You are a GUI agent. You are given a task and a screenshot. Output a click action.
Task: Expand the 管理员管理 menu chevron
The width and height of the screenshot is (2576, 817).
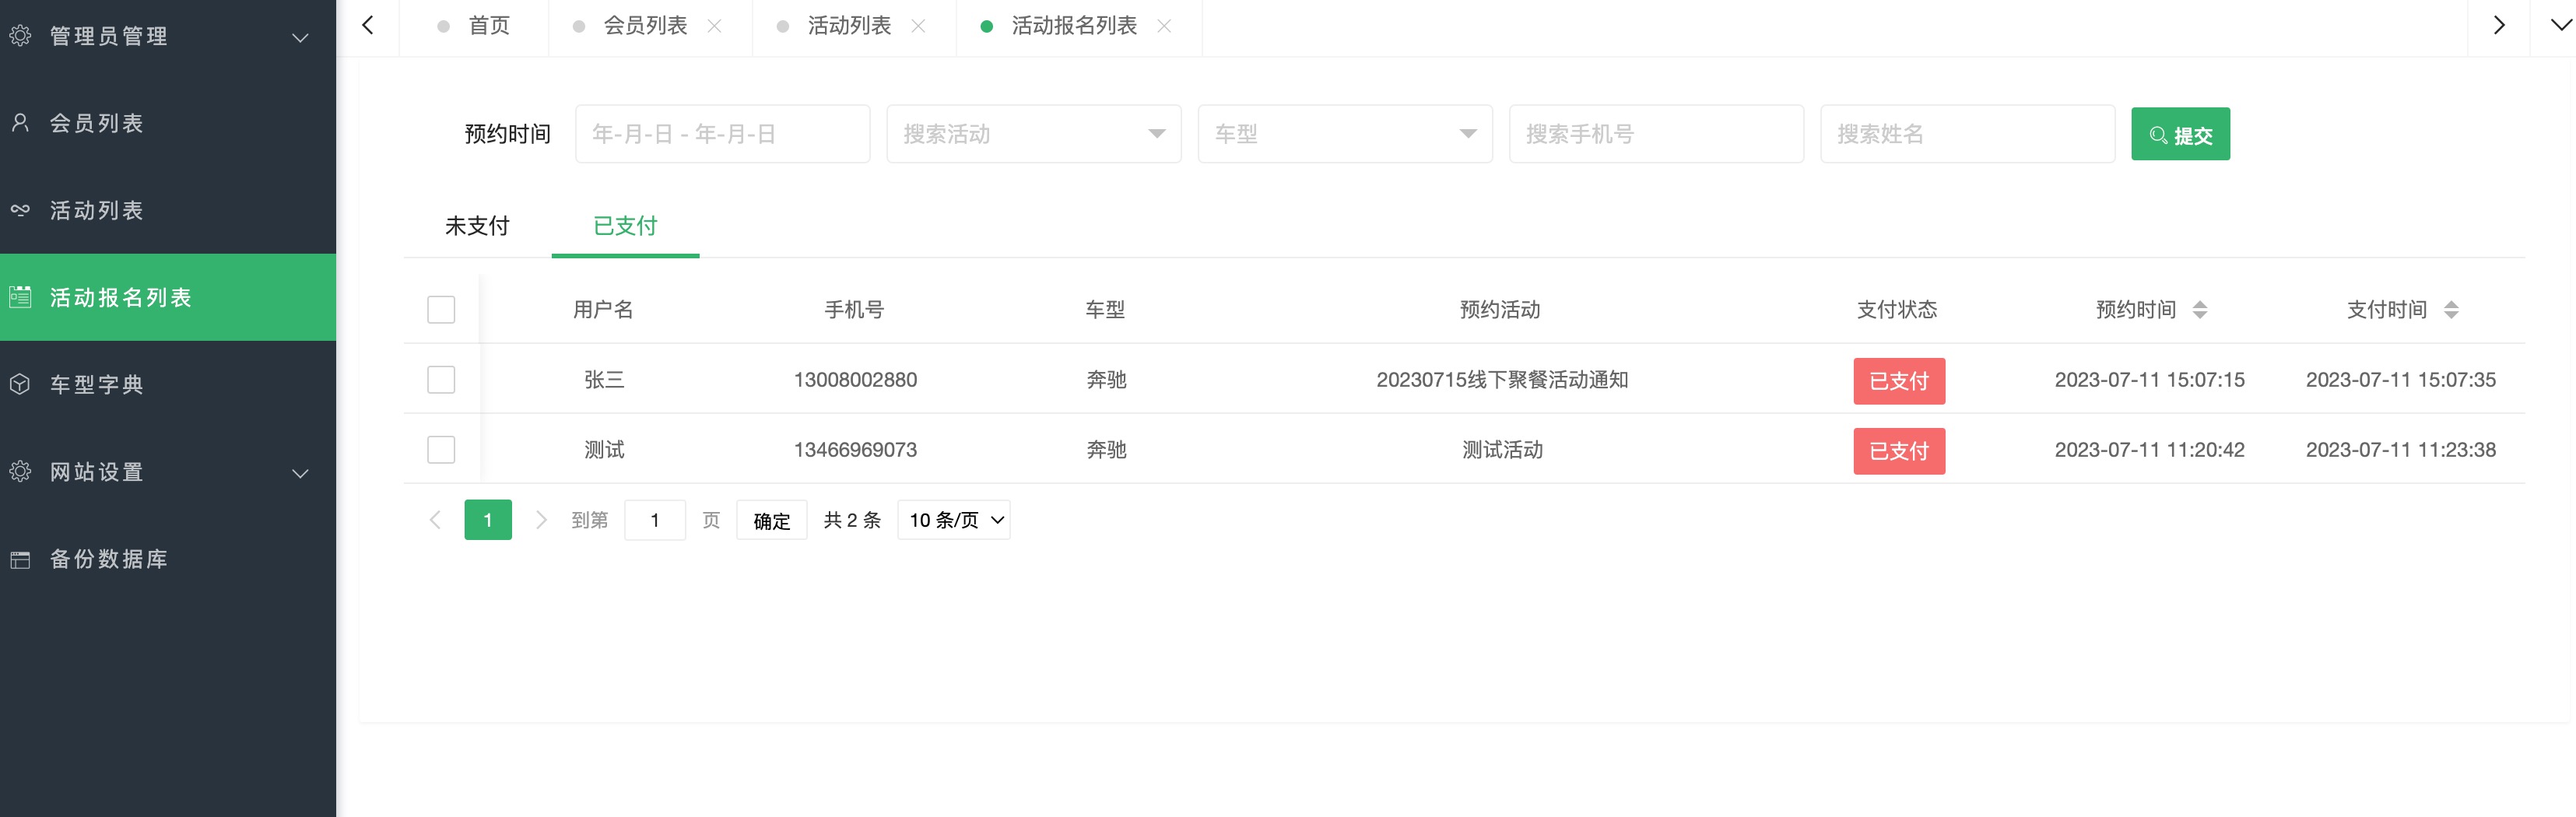300,37
